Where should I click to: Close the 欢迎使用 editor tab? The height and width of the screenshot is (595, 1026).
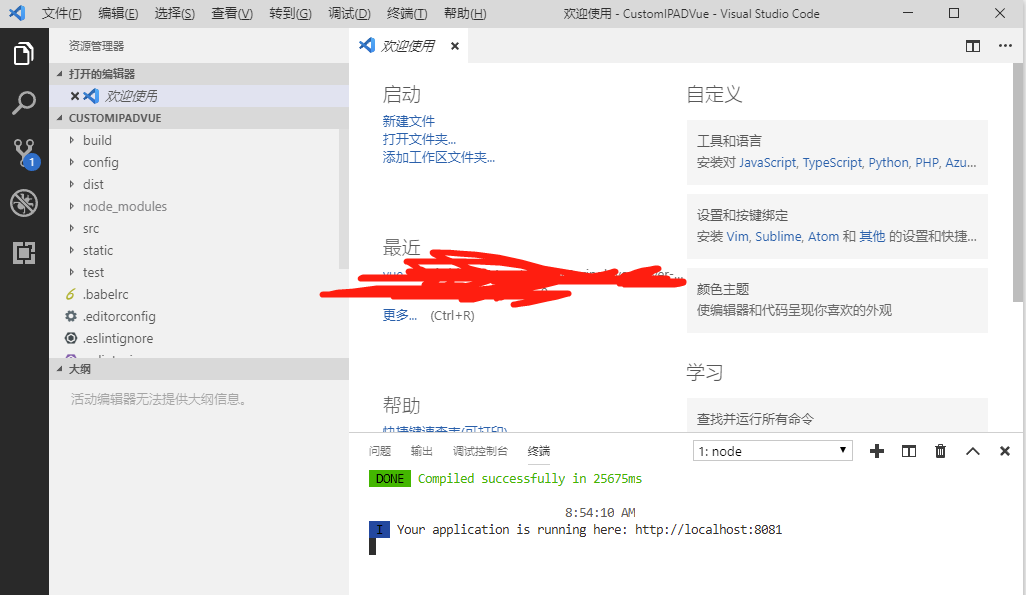click(x=455, y=46)
